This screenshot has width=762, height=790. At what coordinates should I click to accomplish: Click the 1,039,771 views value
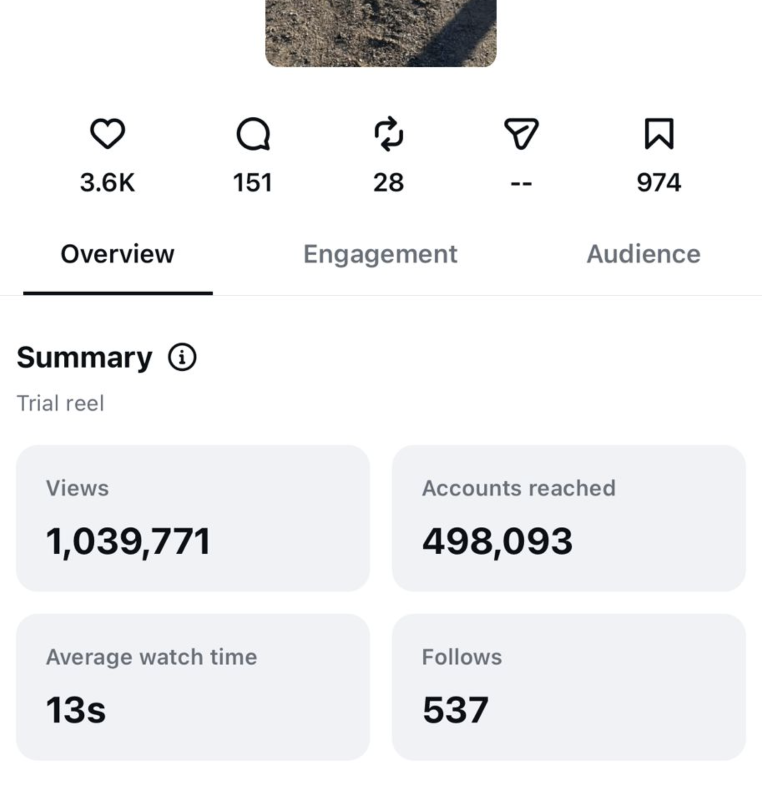coord(128,542)
